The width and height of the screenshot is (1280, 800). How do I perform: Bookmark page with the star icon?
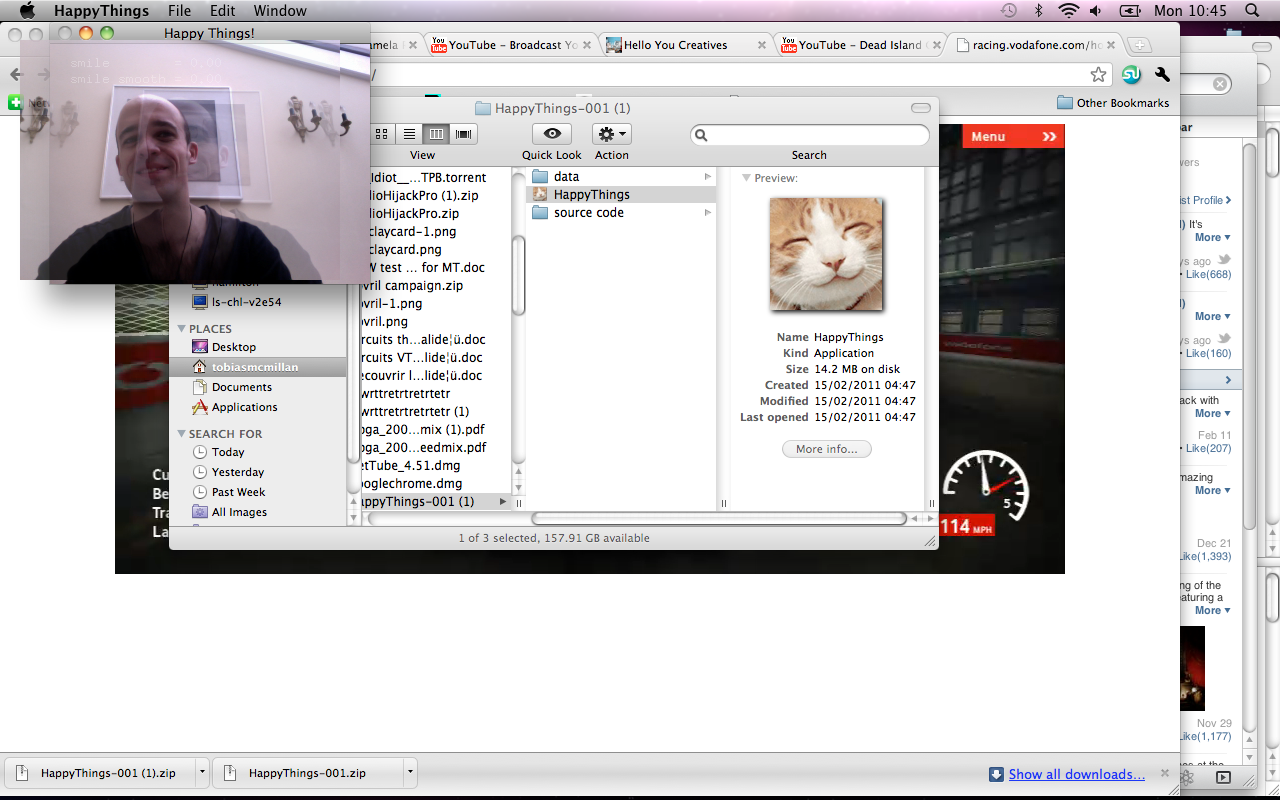[1098, 75]
